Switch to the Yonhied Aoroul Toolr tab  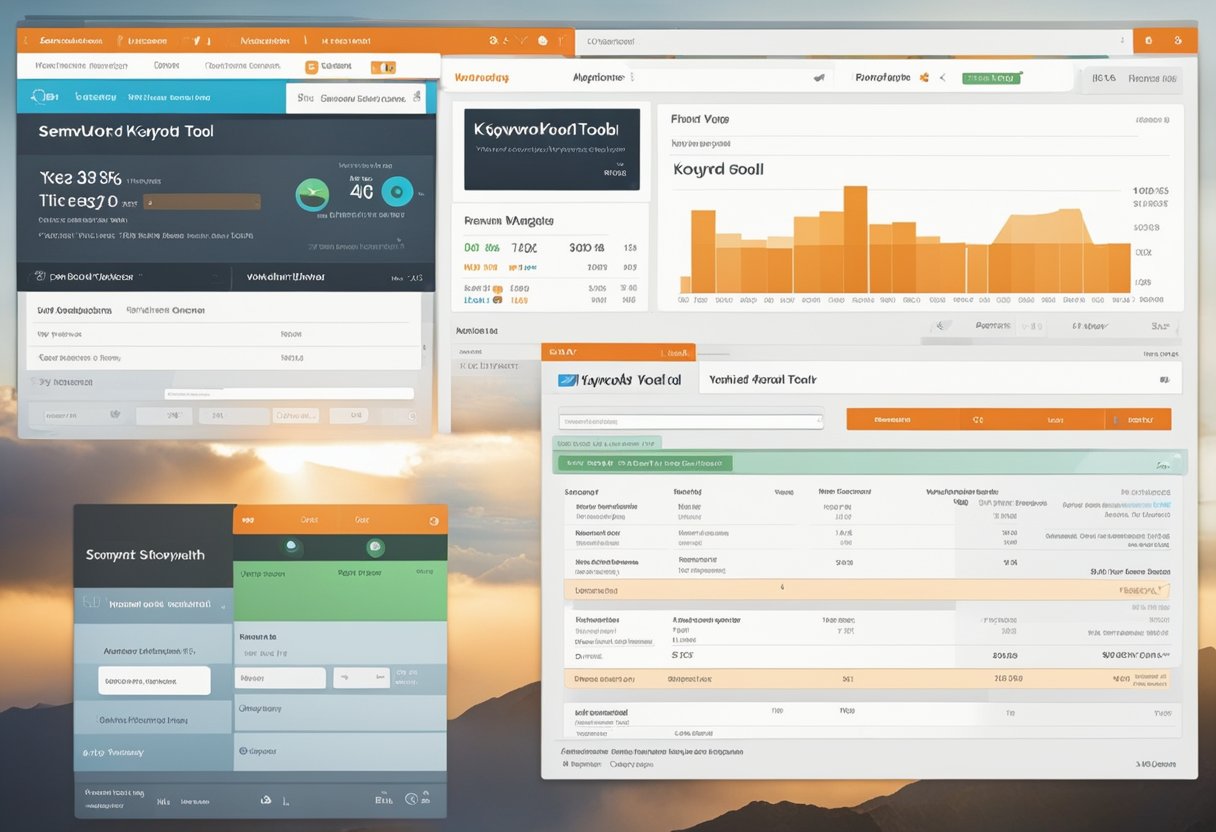[x=762, y=379]
